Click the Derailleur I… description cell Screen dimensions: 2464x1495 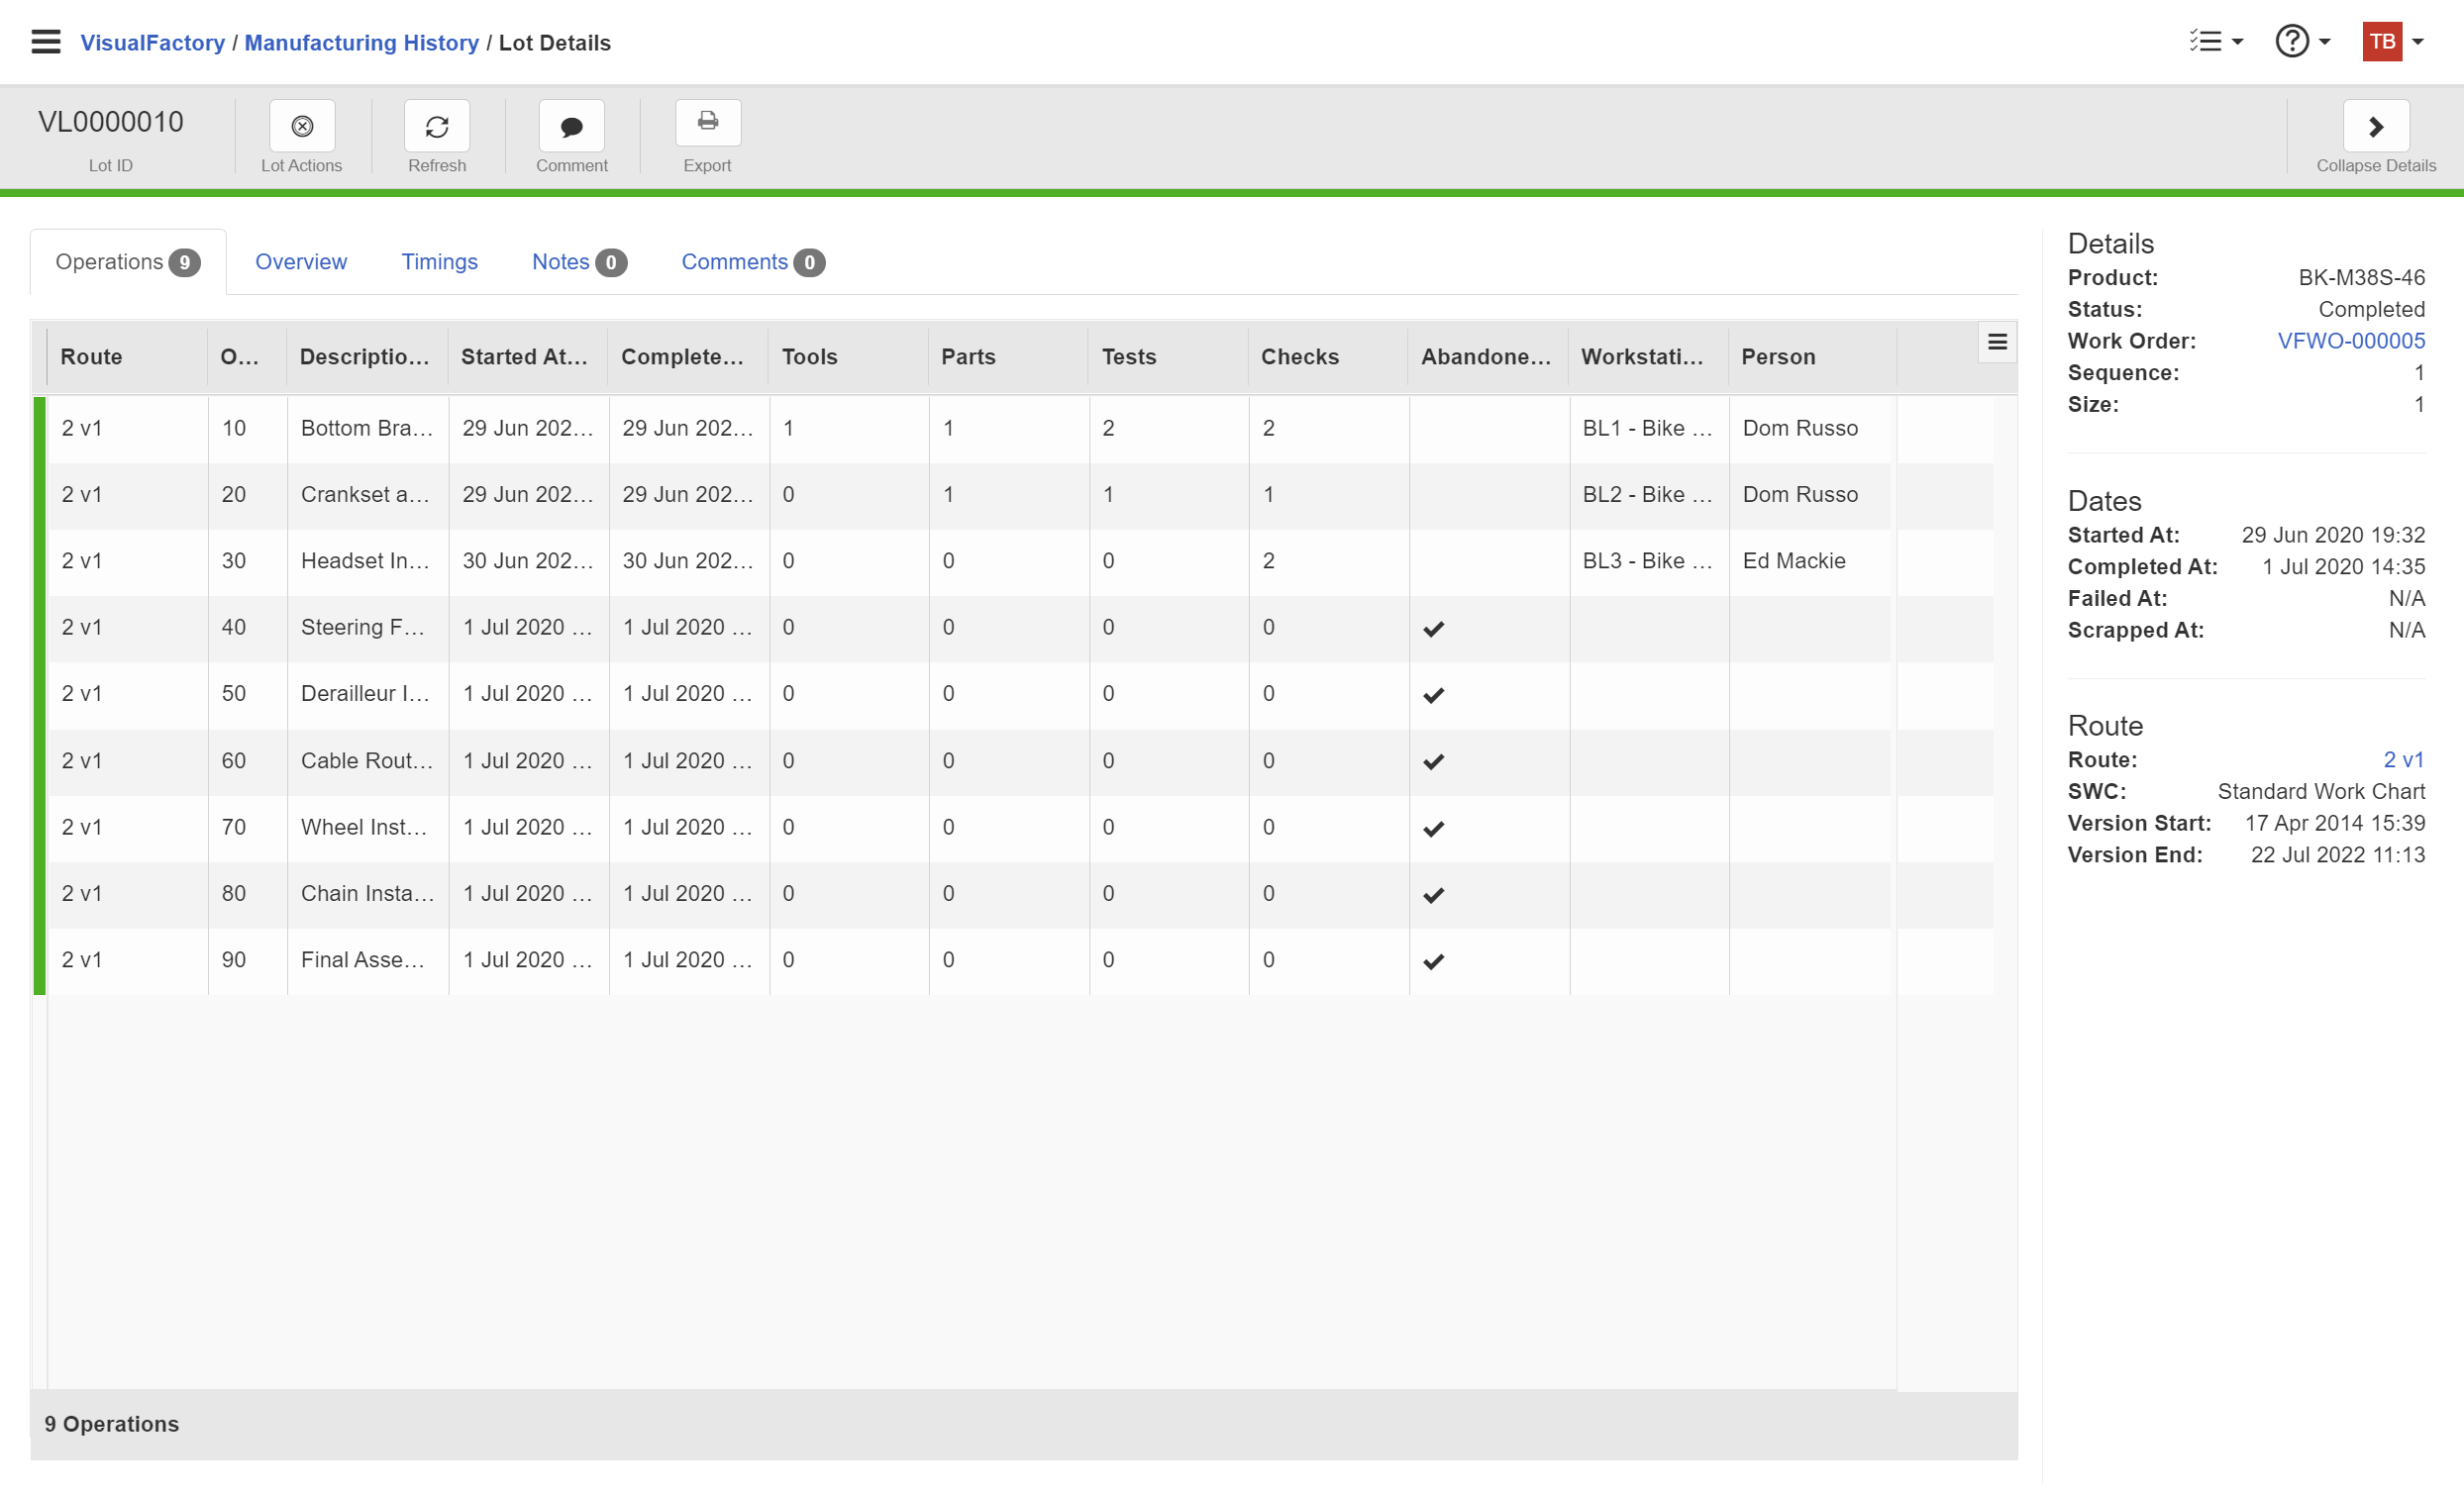click(367, 694)
